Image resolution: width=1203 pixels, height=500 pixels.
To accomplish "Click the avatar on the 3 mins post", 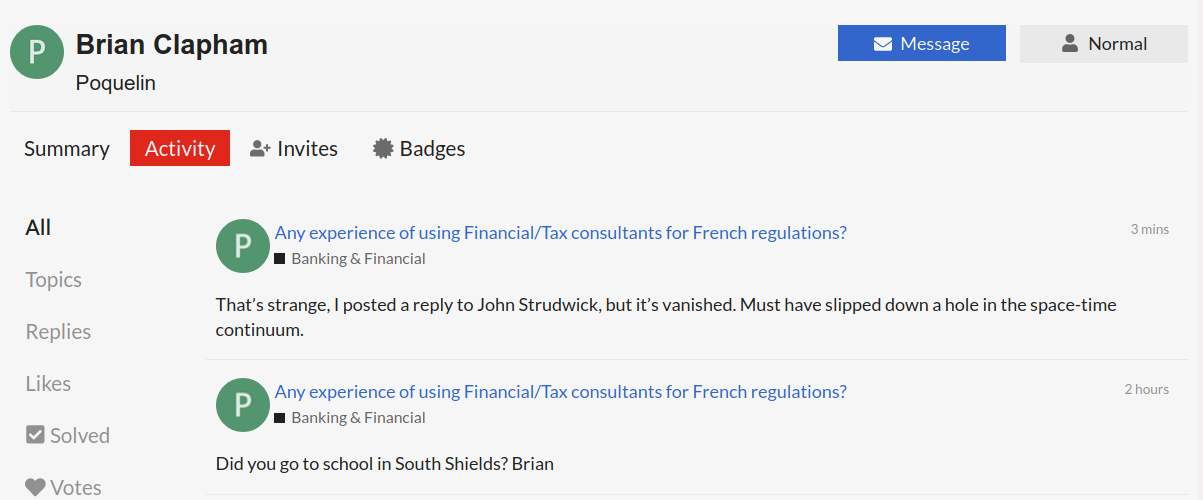I will pos(242,246).
